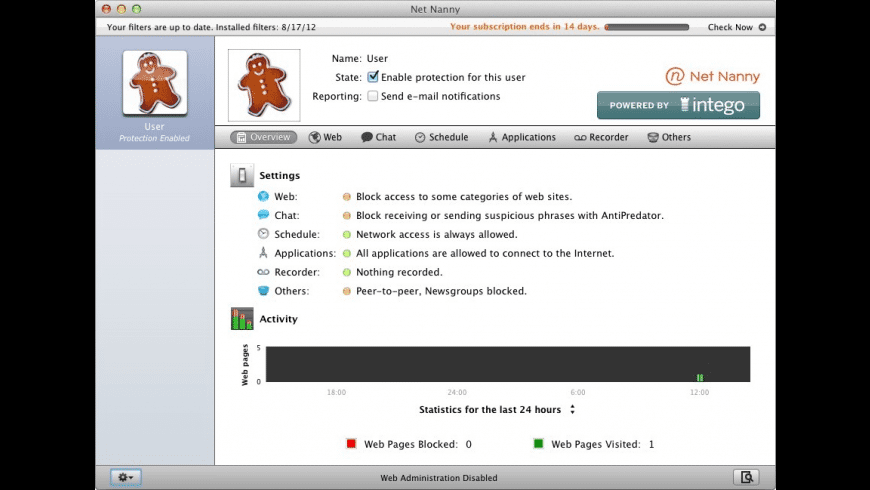Click the Overview tab icon
This screenshot has height=490, width=870.
[241, 138]
